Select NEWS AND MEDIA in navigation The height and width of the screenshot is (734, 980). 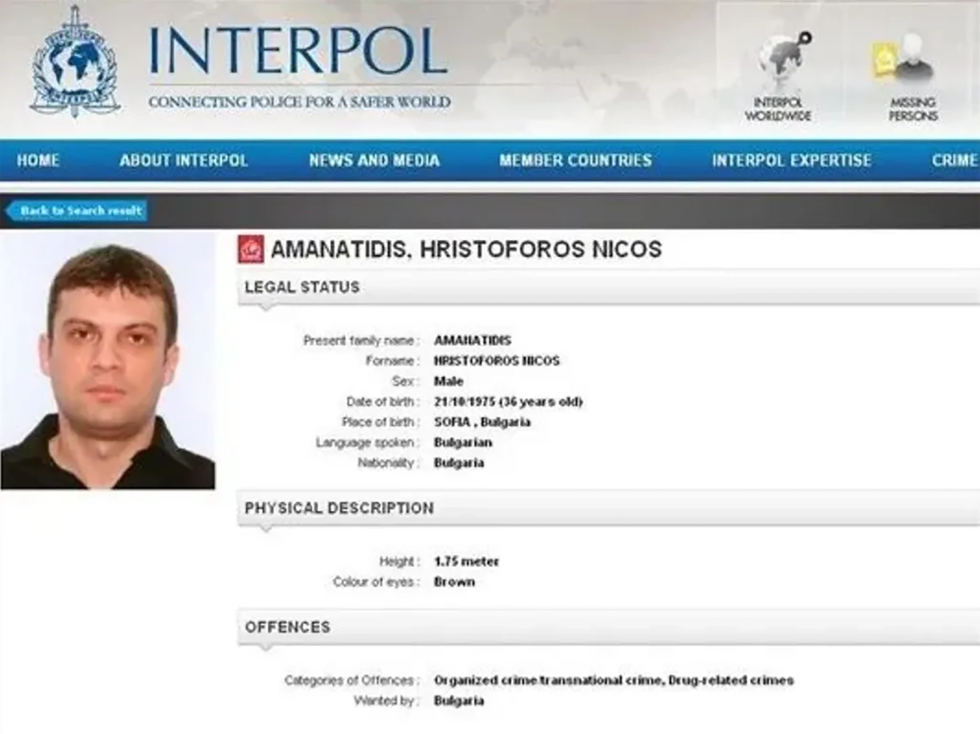[374, 160]
